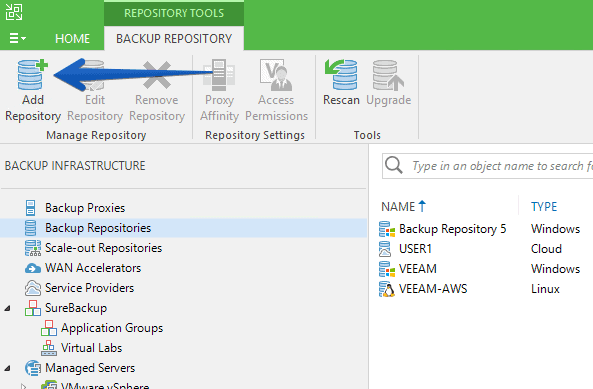This screenshot has width=593, height=389.
Task: Select WAN Accelerators node
Action: click(x=93, y=268)
